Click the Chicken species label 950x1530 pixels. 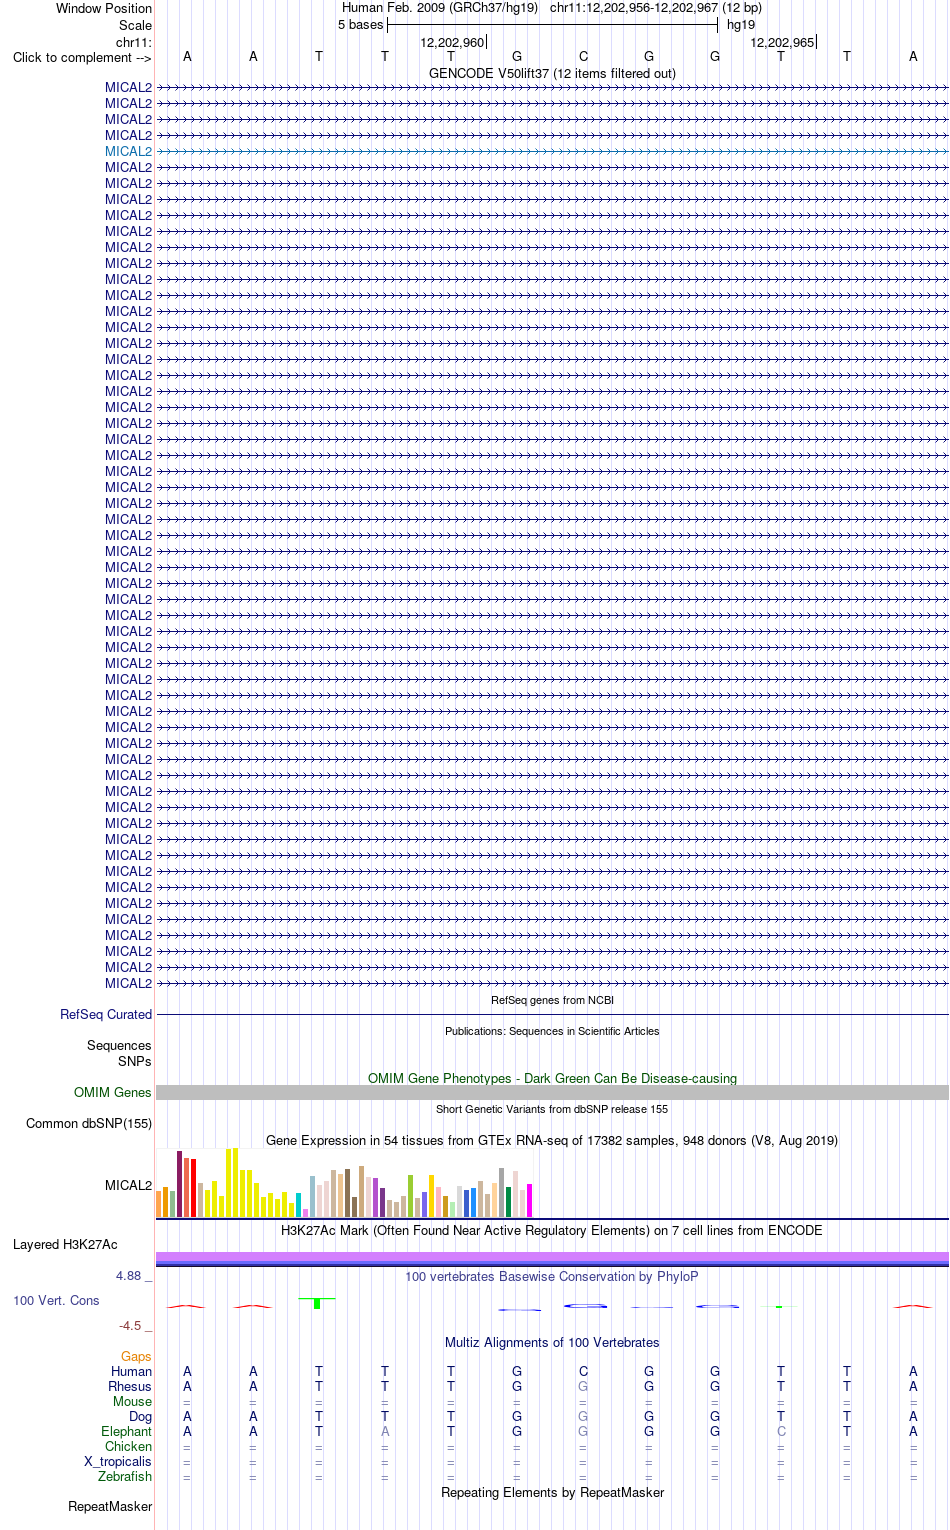pyautogui.click(x=128, y=1446)
